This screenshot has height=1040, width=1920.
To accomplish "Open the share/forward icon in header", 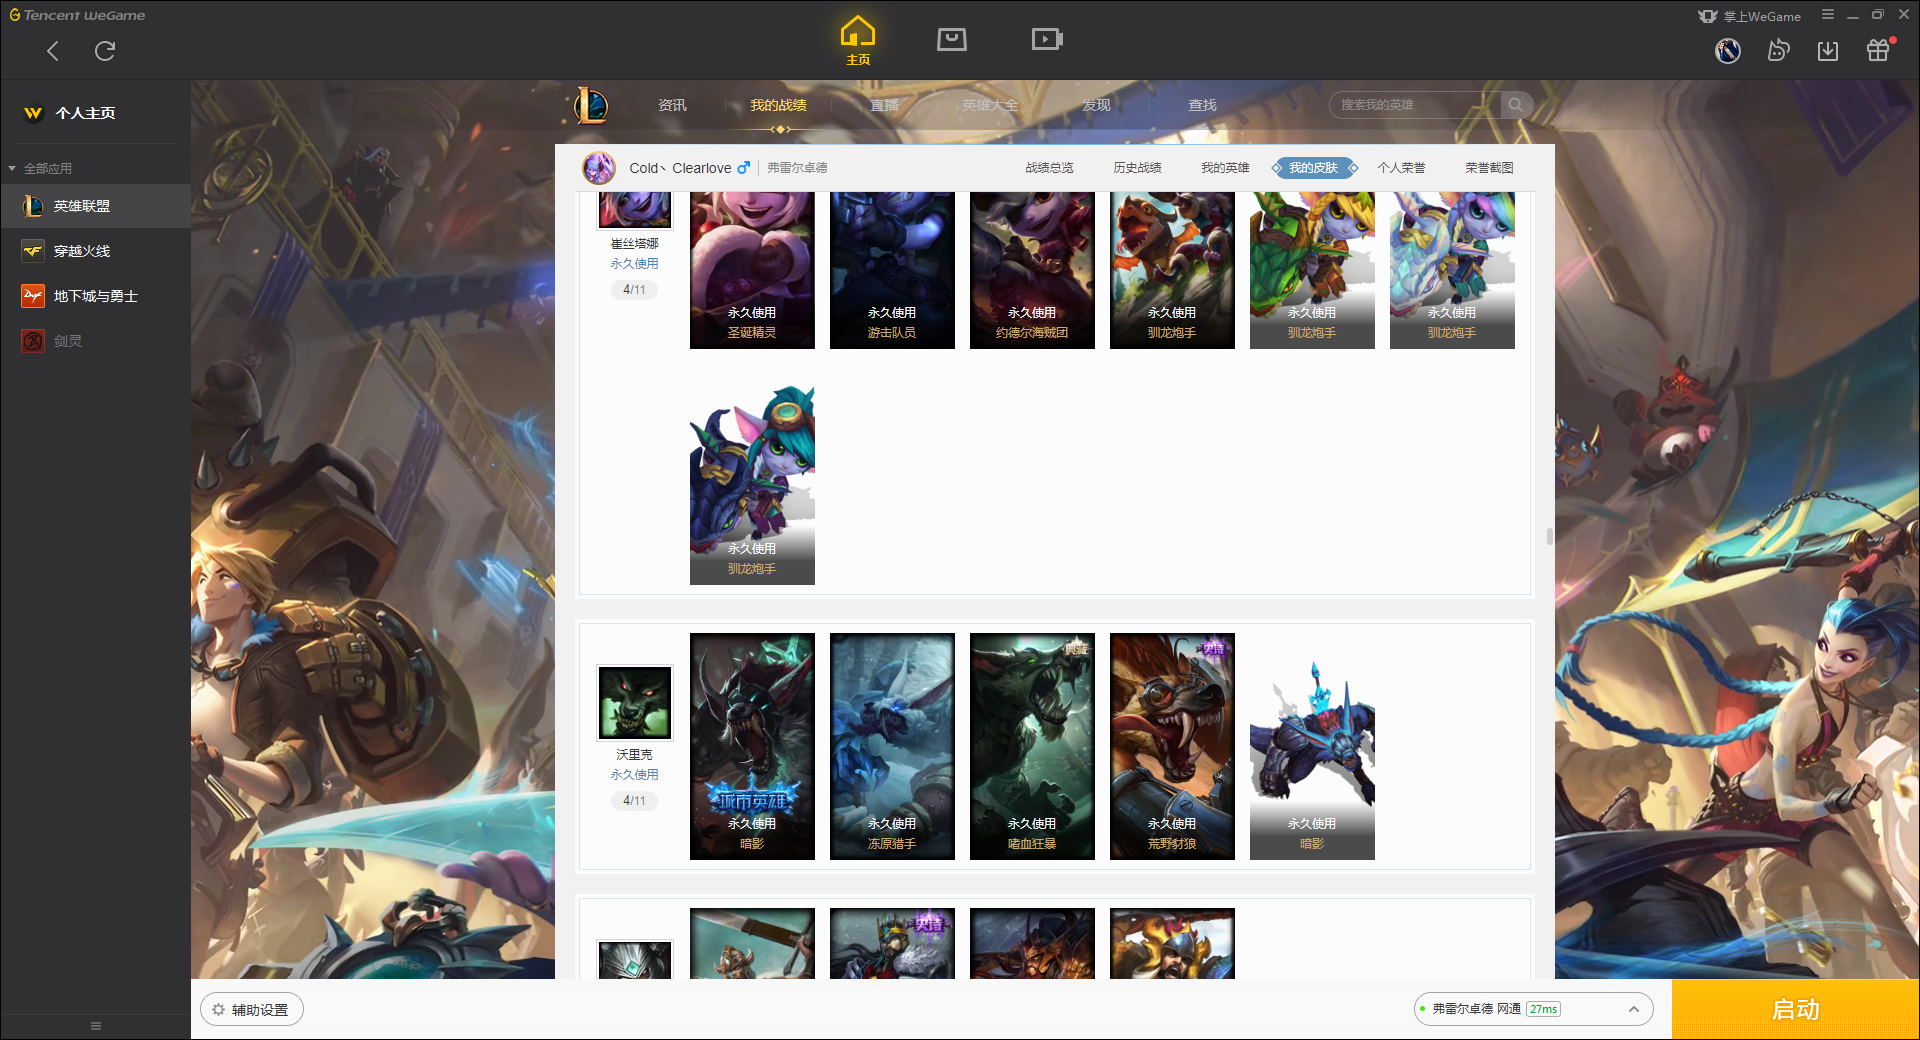I will tap(1778, 50).
